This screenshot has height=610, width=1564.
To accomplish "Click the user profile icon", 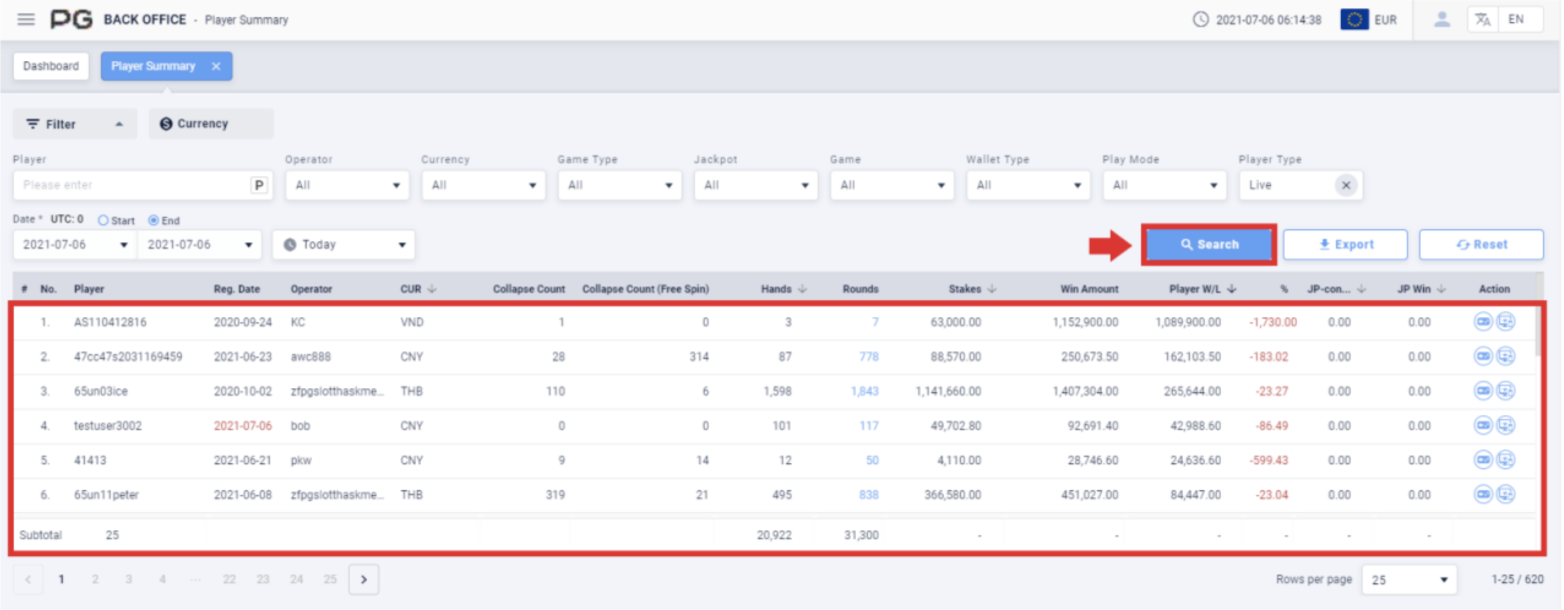I will click(x=1441, y=20).
